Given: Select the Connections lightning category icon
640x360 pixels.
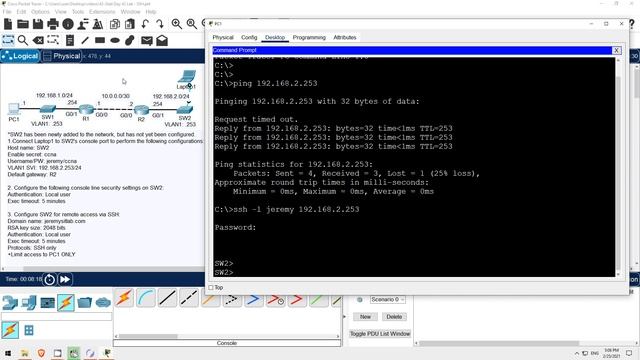Looking at the screenshot, I should click(x=66, y=302).
